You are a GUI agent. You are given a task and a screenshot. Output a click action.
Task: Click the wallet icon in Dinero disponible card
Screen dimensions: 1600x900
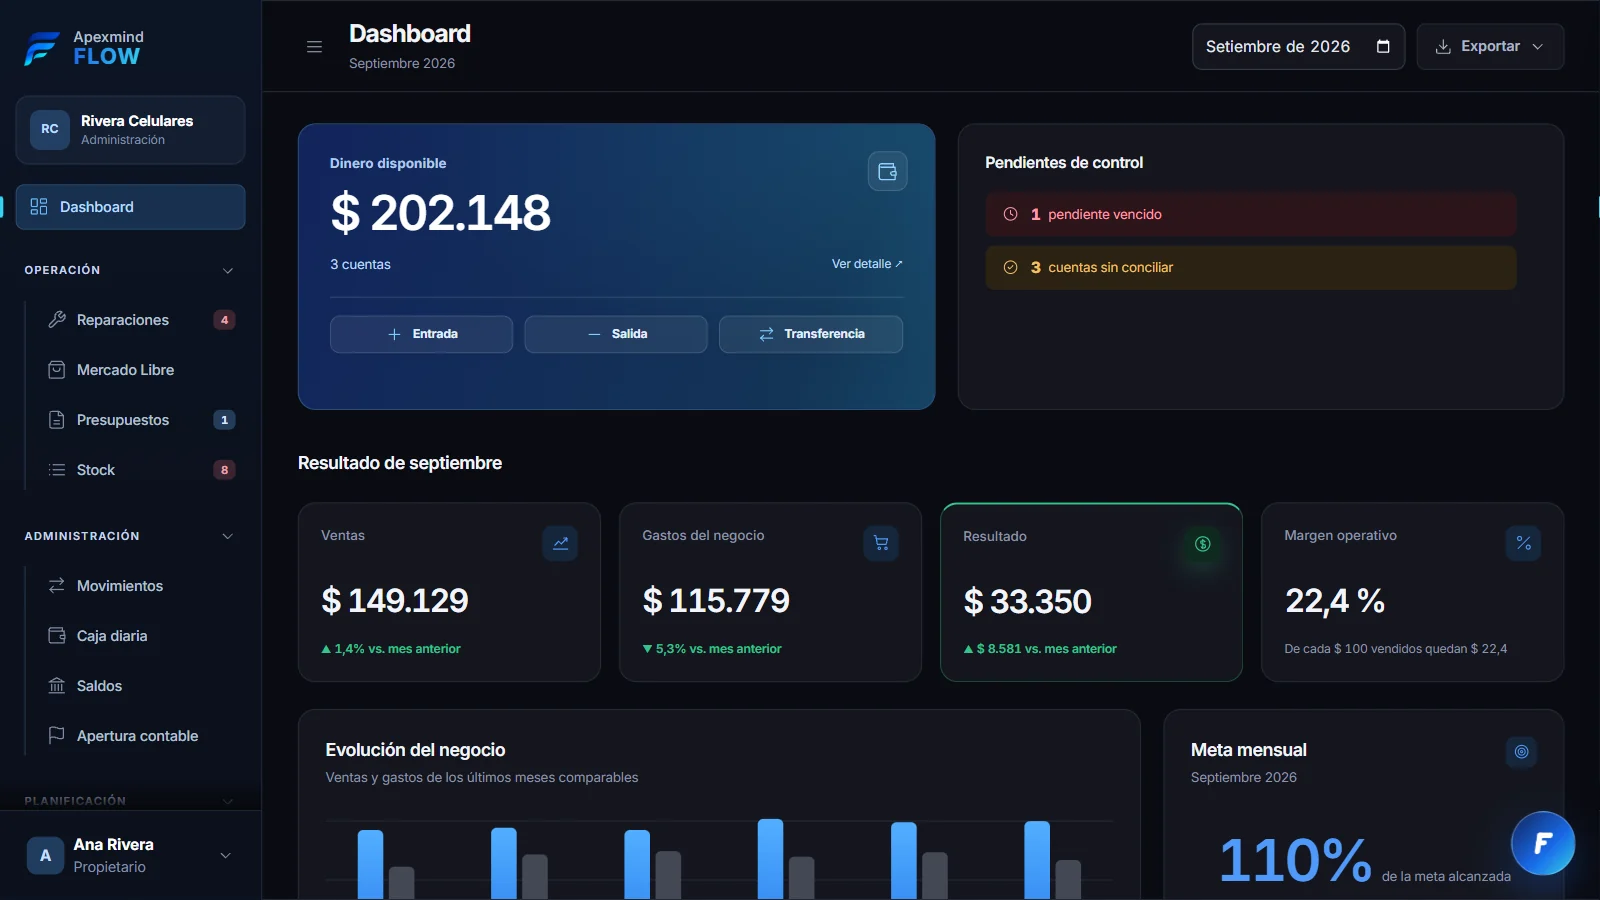pos(887,172)
